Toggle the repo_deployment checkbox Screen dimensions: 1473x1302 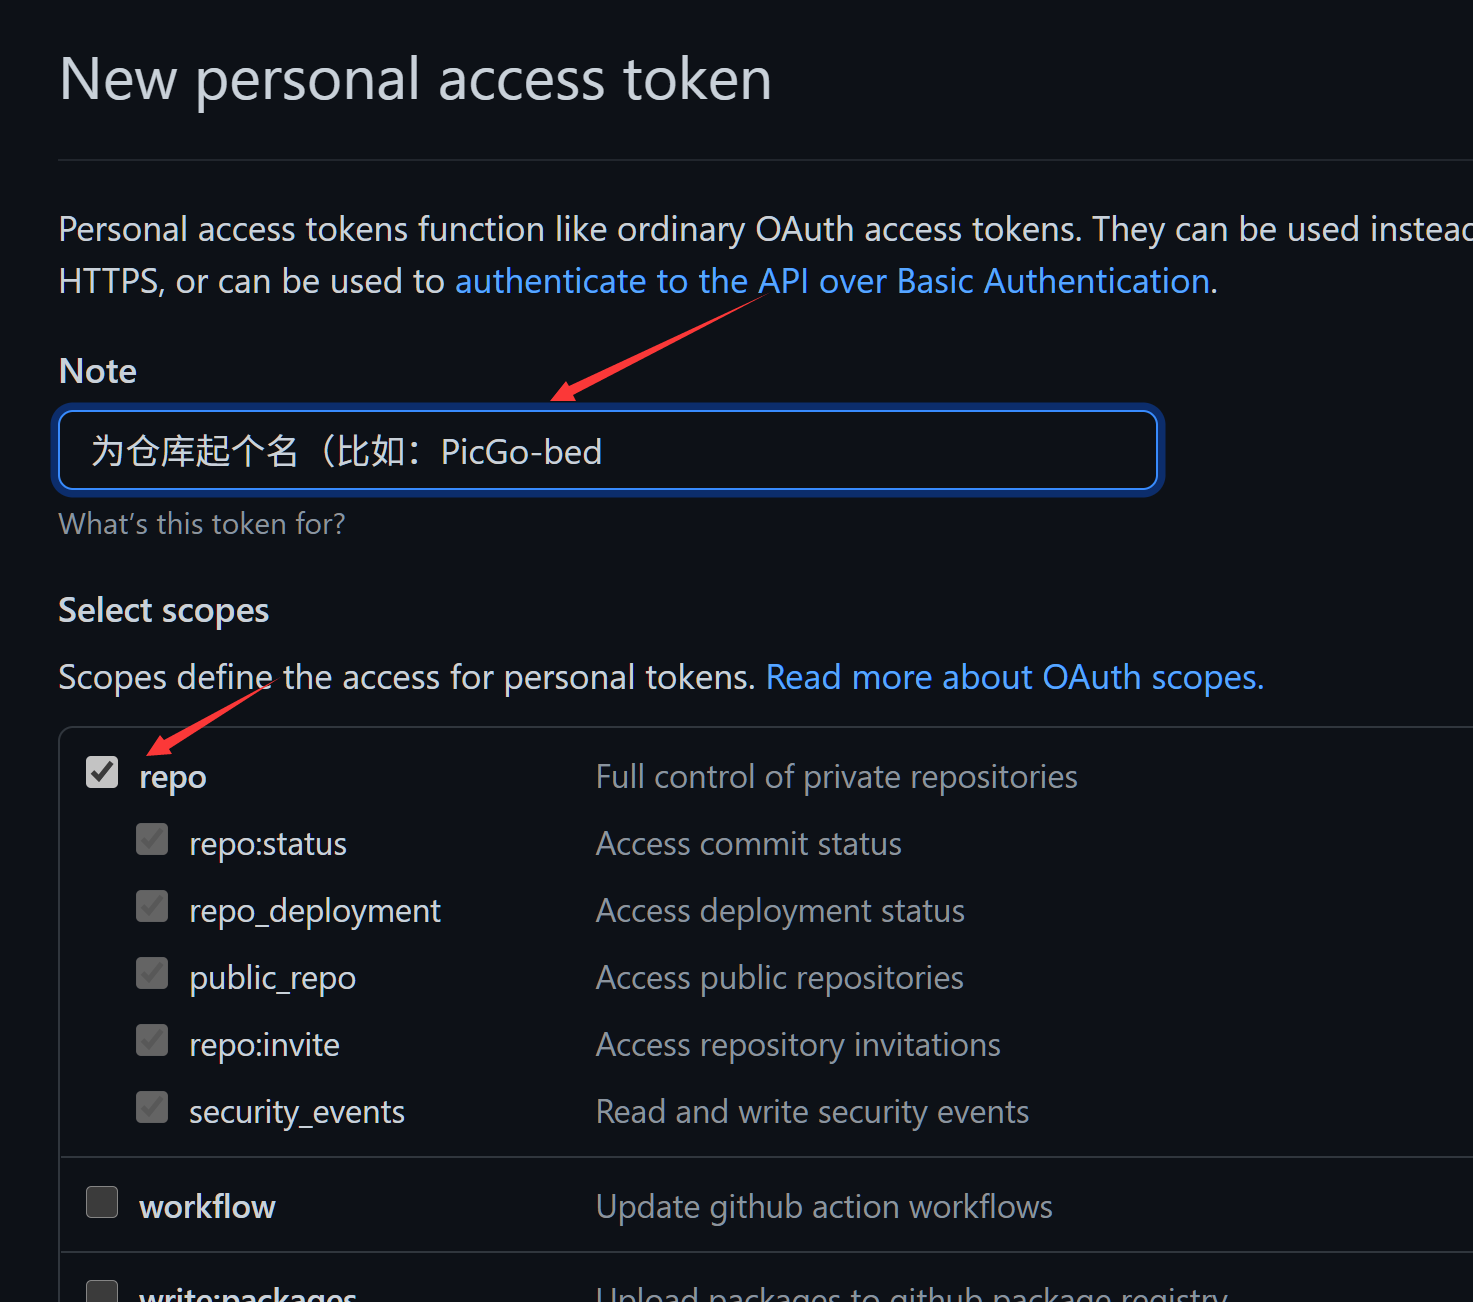(x=152, y=907)
